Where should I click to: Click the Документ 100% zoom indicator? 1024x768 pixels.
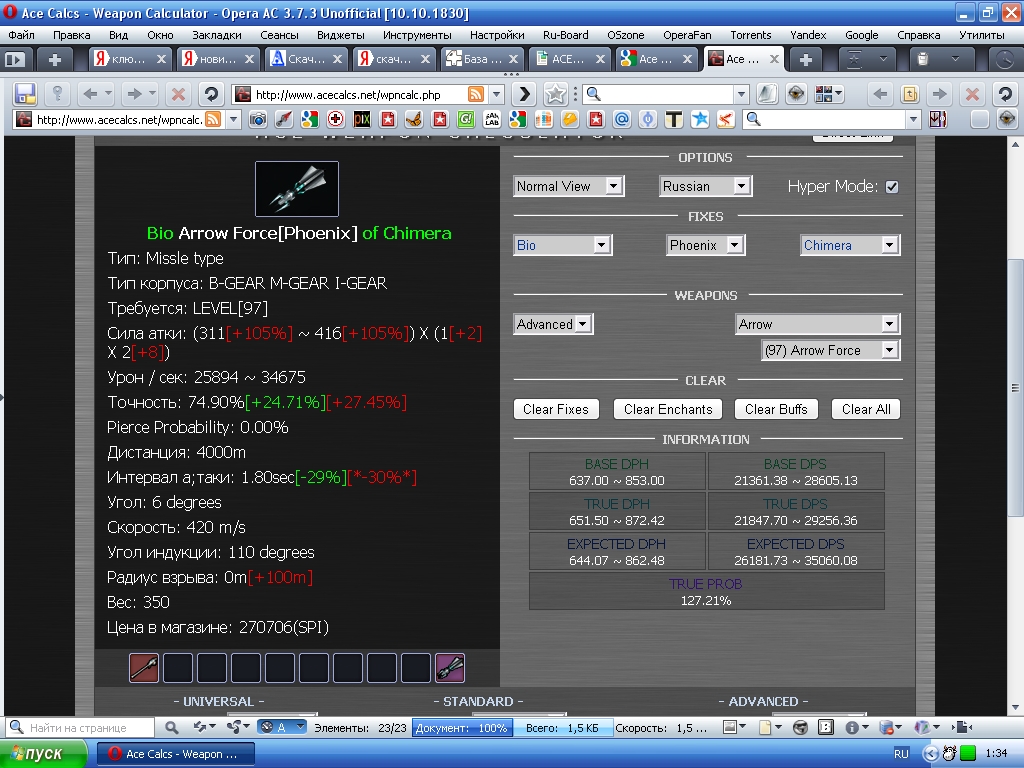[462, 728]
